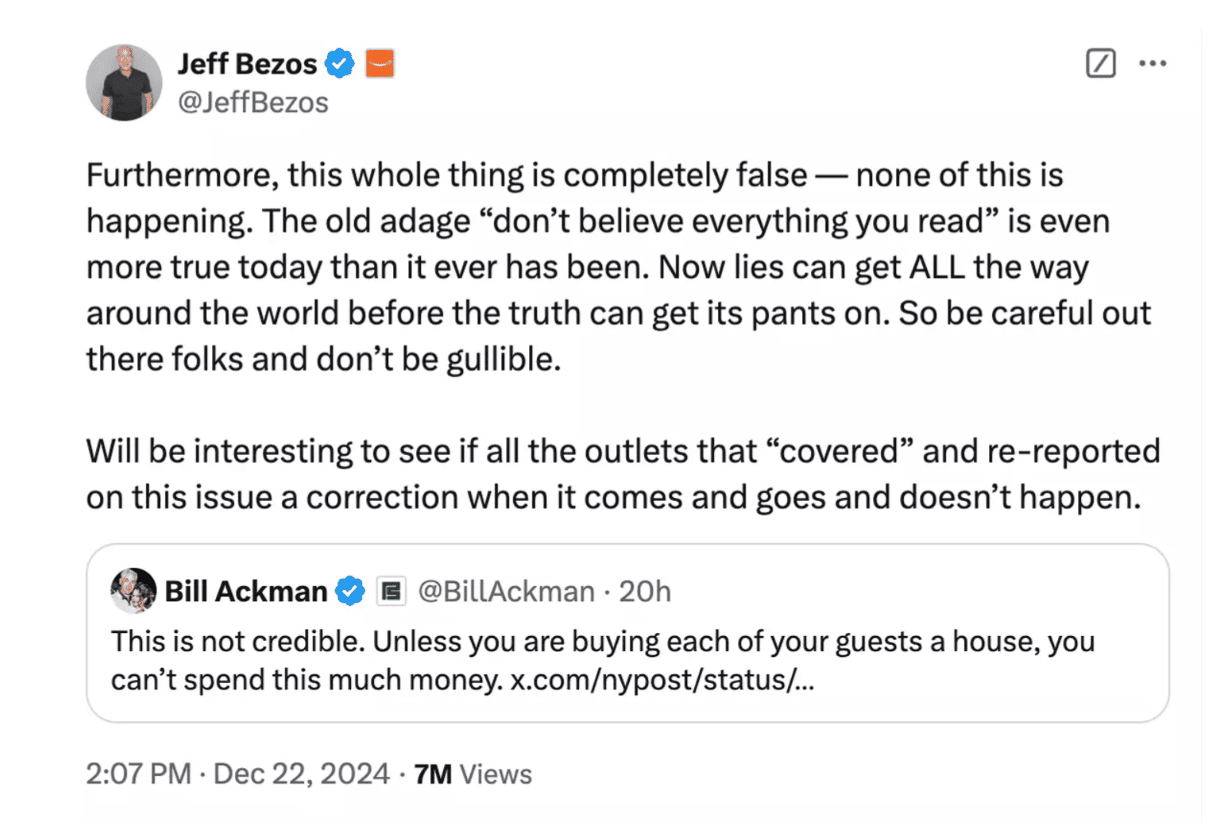1220x829 pixels.
Task: Click the Amazon affiliate badge beside Bezos's name
Action: point(380,62)
